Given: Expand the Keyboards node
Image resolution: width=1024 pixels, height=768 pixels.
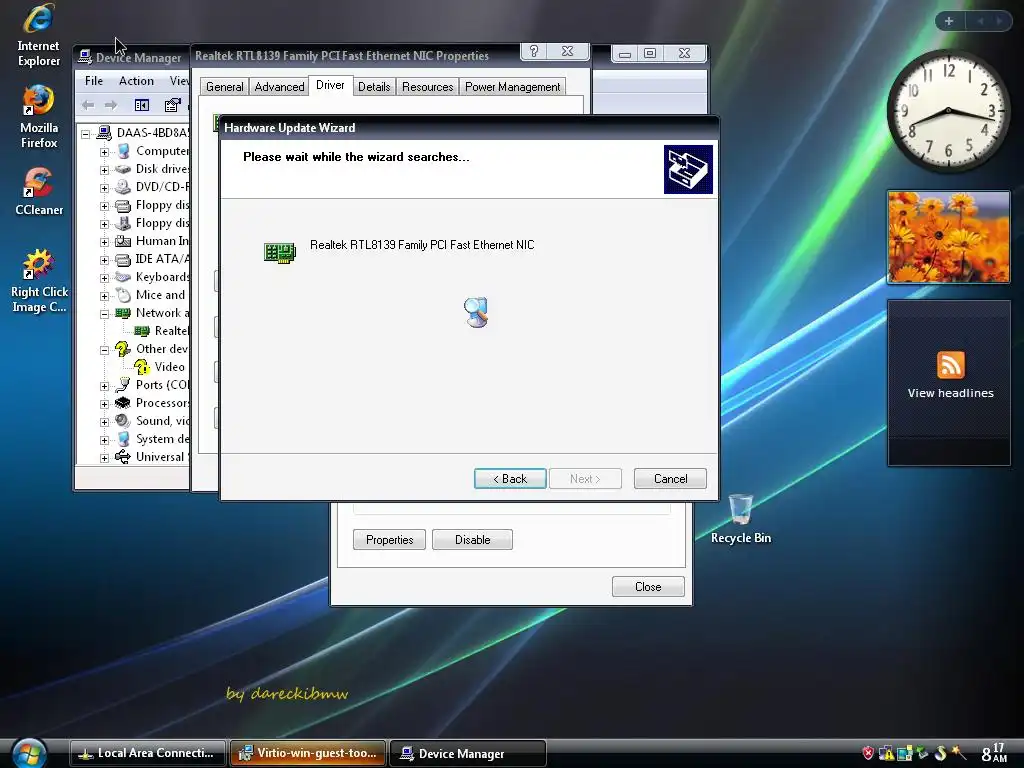Looking at the screenshot, I should point(104,278).
